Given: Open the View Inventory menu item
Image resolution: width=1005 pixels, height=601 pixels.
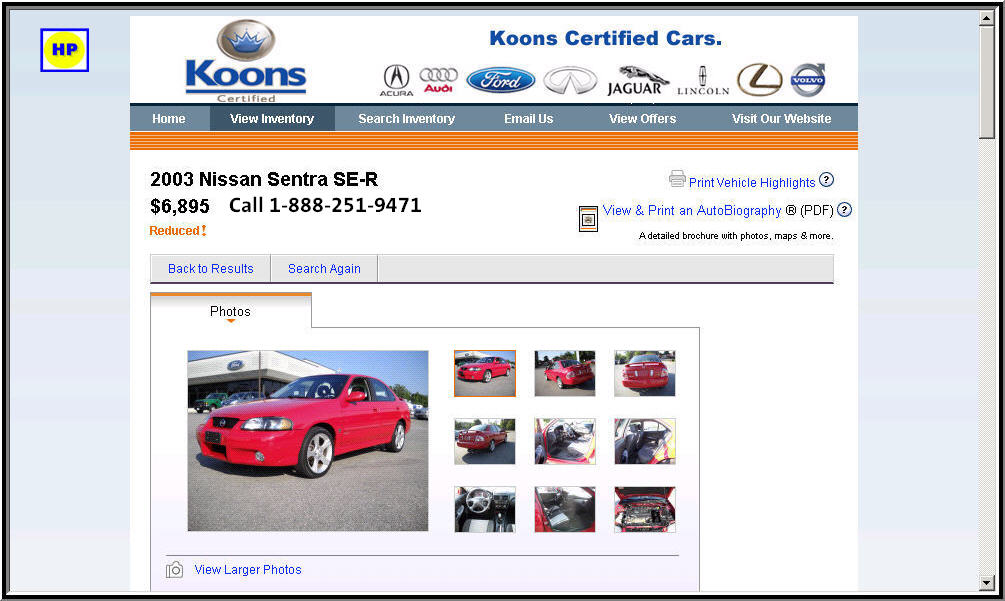Looking at the screenshot, I should (x=272, y=119).
